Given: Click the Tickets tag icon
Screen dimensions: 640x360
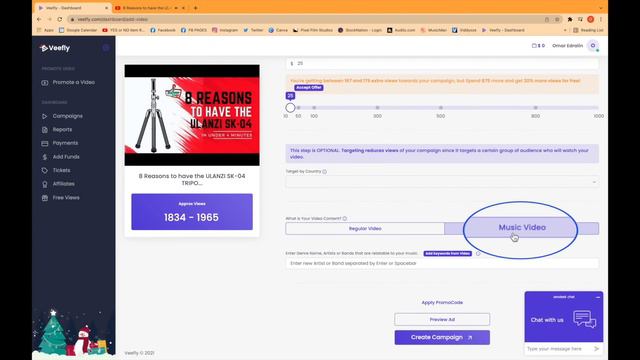Looking at the screenshot, I should tap(44, 170).
